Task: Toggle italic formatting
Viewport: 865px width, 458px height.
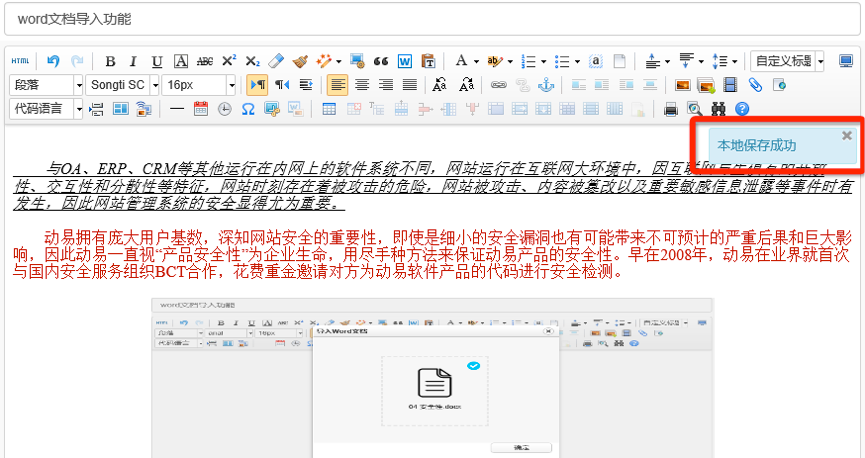Action: [134, 61]
